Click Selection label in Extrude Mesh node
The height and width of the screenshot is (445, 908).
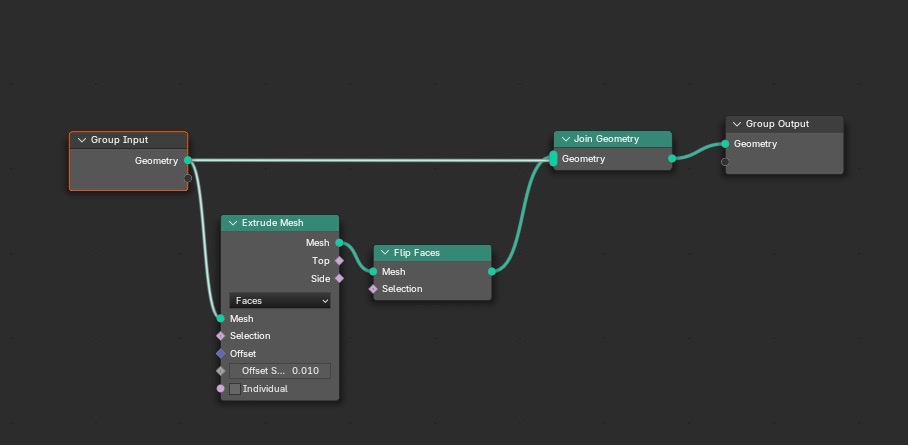[250, 336]
